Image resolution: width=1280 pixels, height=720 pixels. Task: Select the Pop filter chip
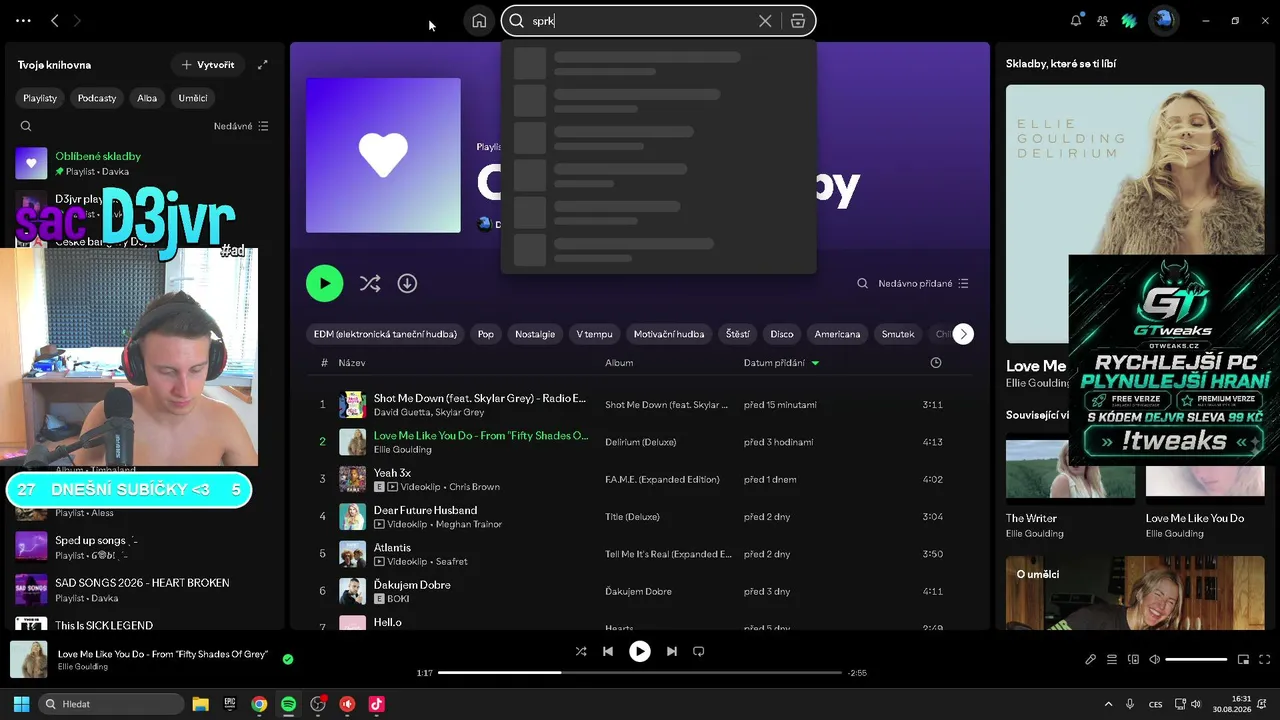tap(485, 334)
